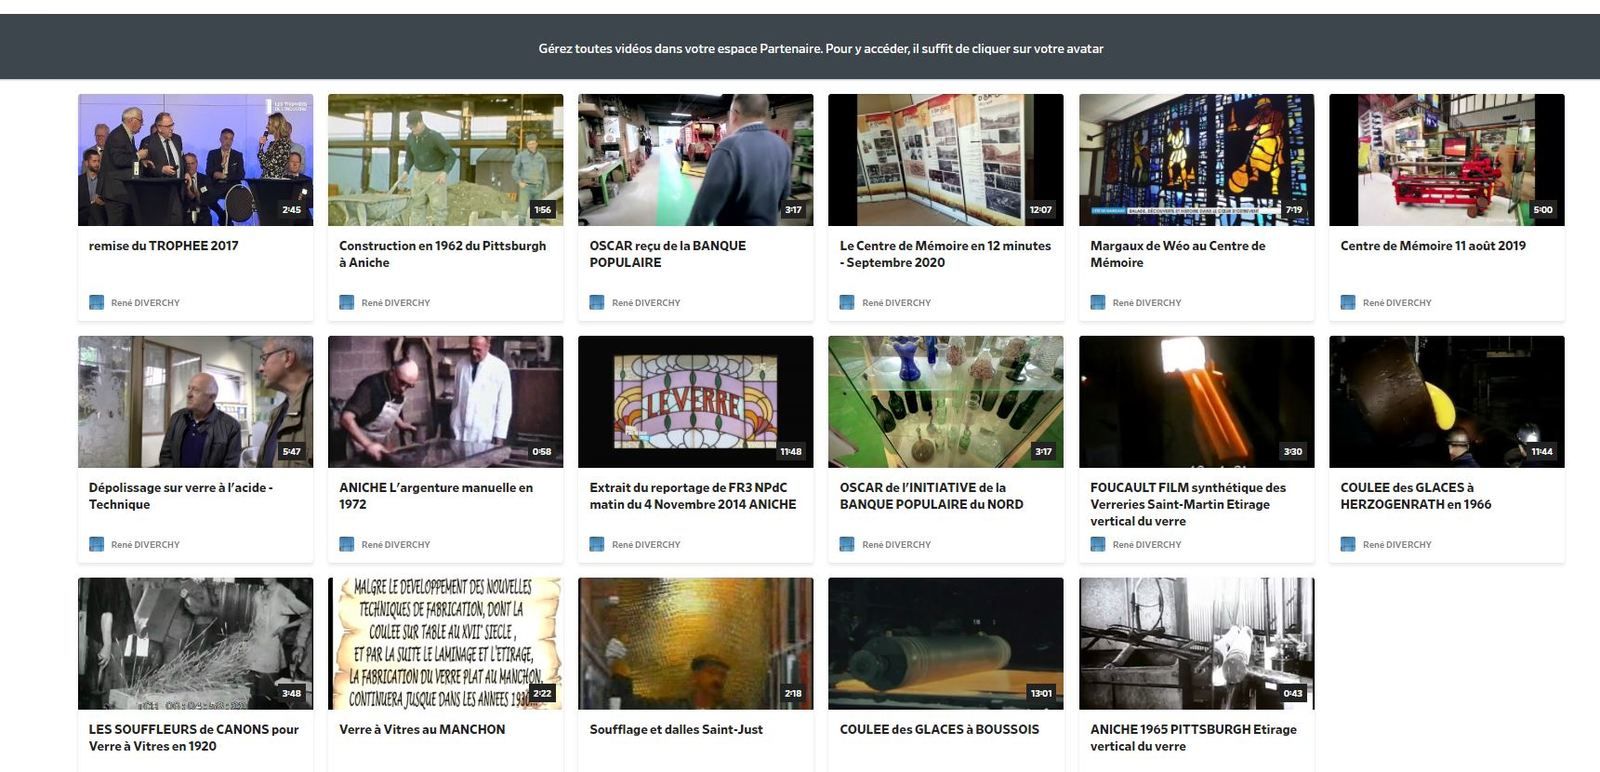Open 'Dépolissage sur verre à l'acide' thumbnail
1600x772 pixels.
[195, 402]
